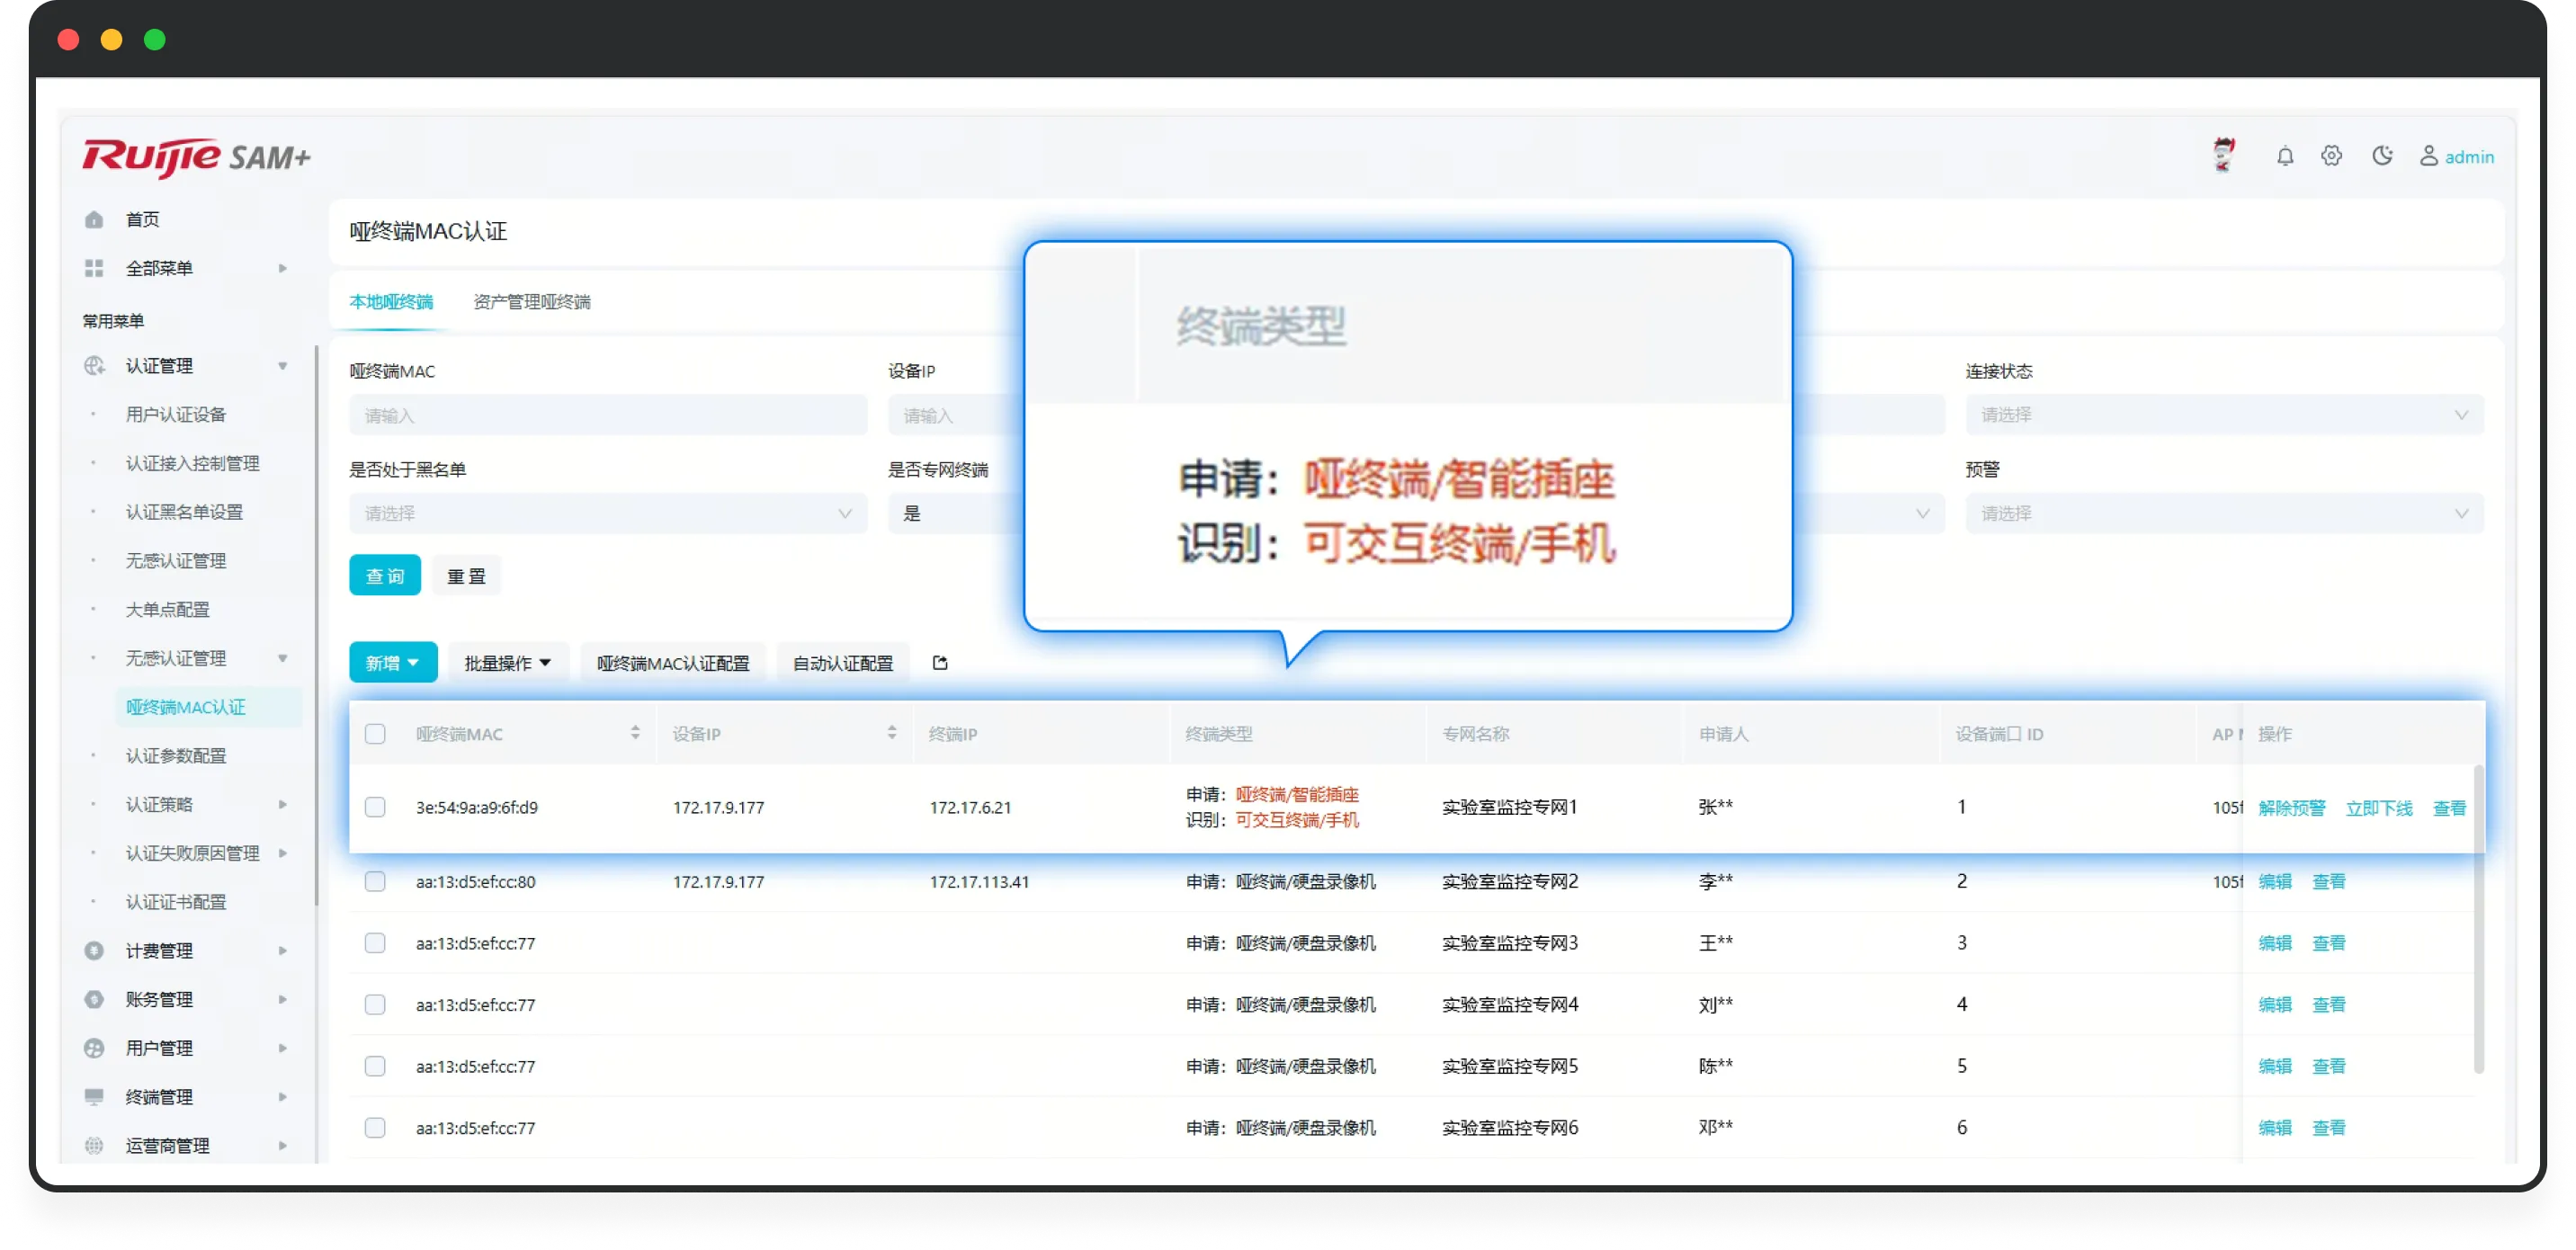Check the select-all checkbox in table header
This screenshot has height=1250, width=2576.
375,734
